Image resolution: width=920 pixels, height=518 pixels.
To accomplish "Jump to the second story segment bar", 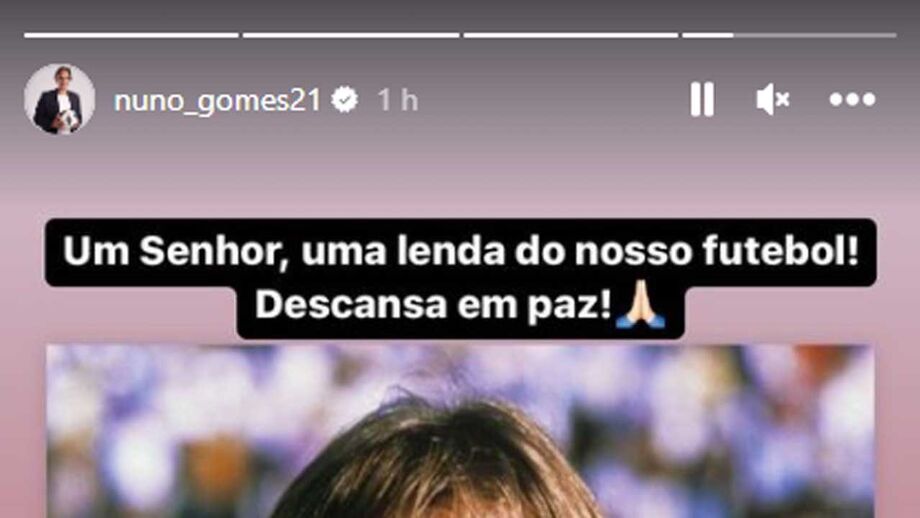I will click(x=351, y=35).
